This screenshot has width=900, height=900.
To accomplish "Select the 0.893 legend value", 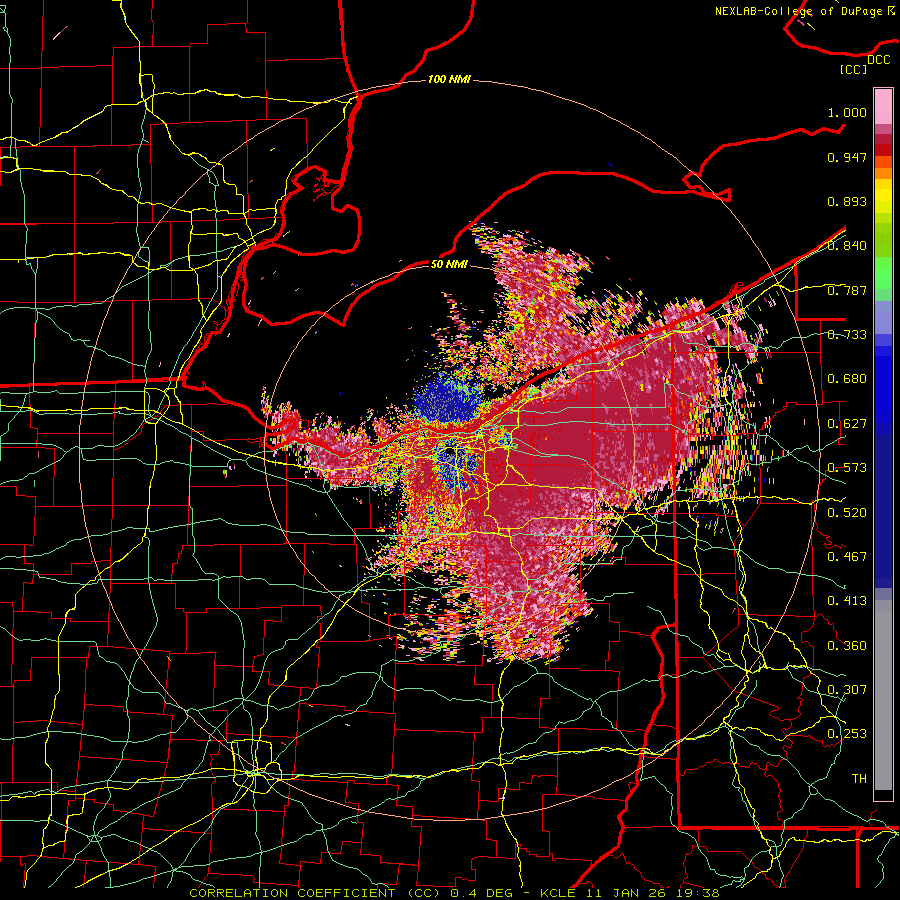I will pos(847,201).
